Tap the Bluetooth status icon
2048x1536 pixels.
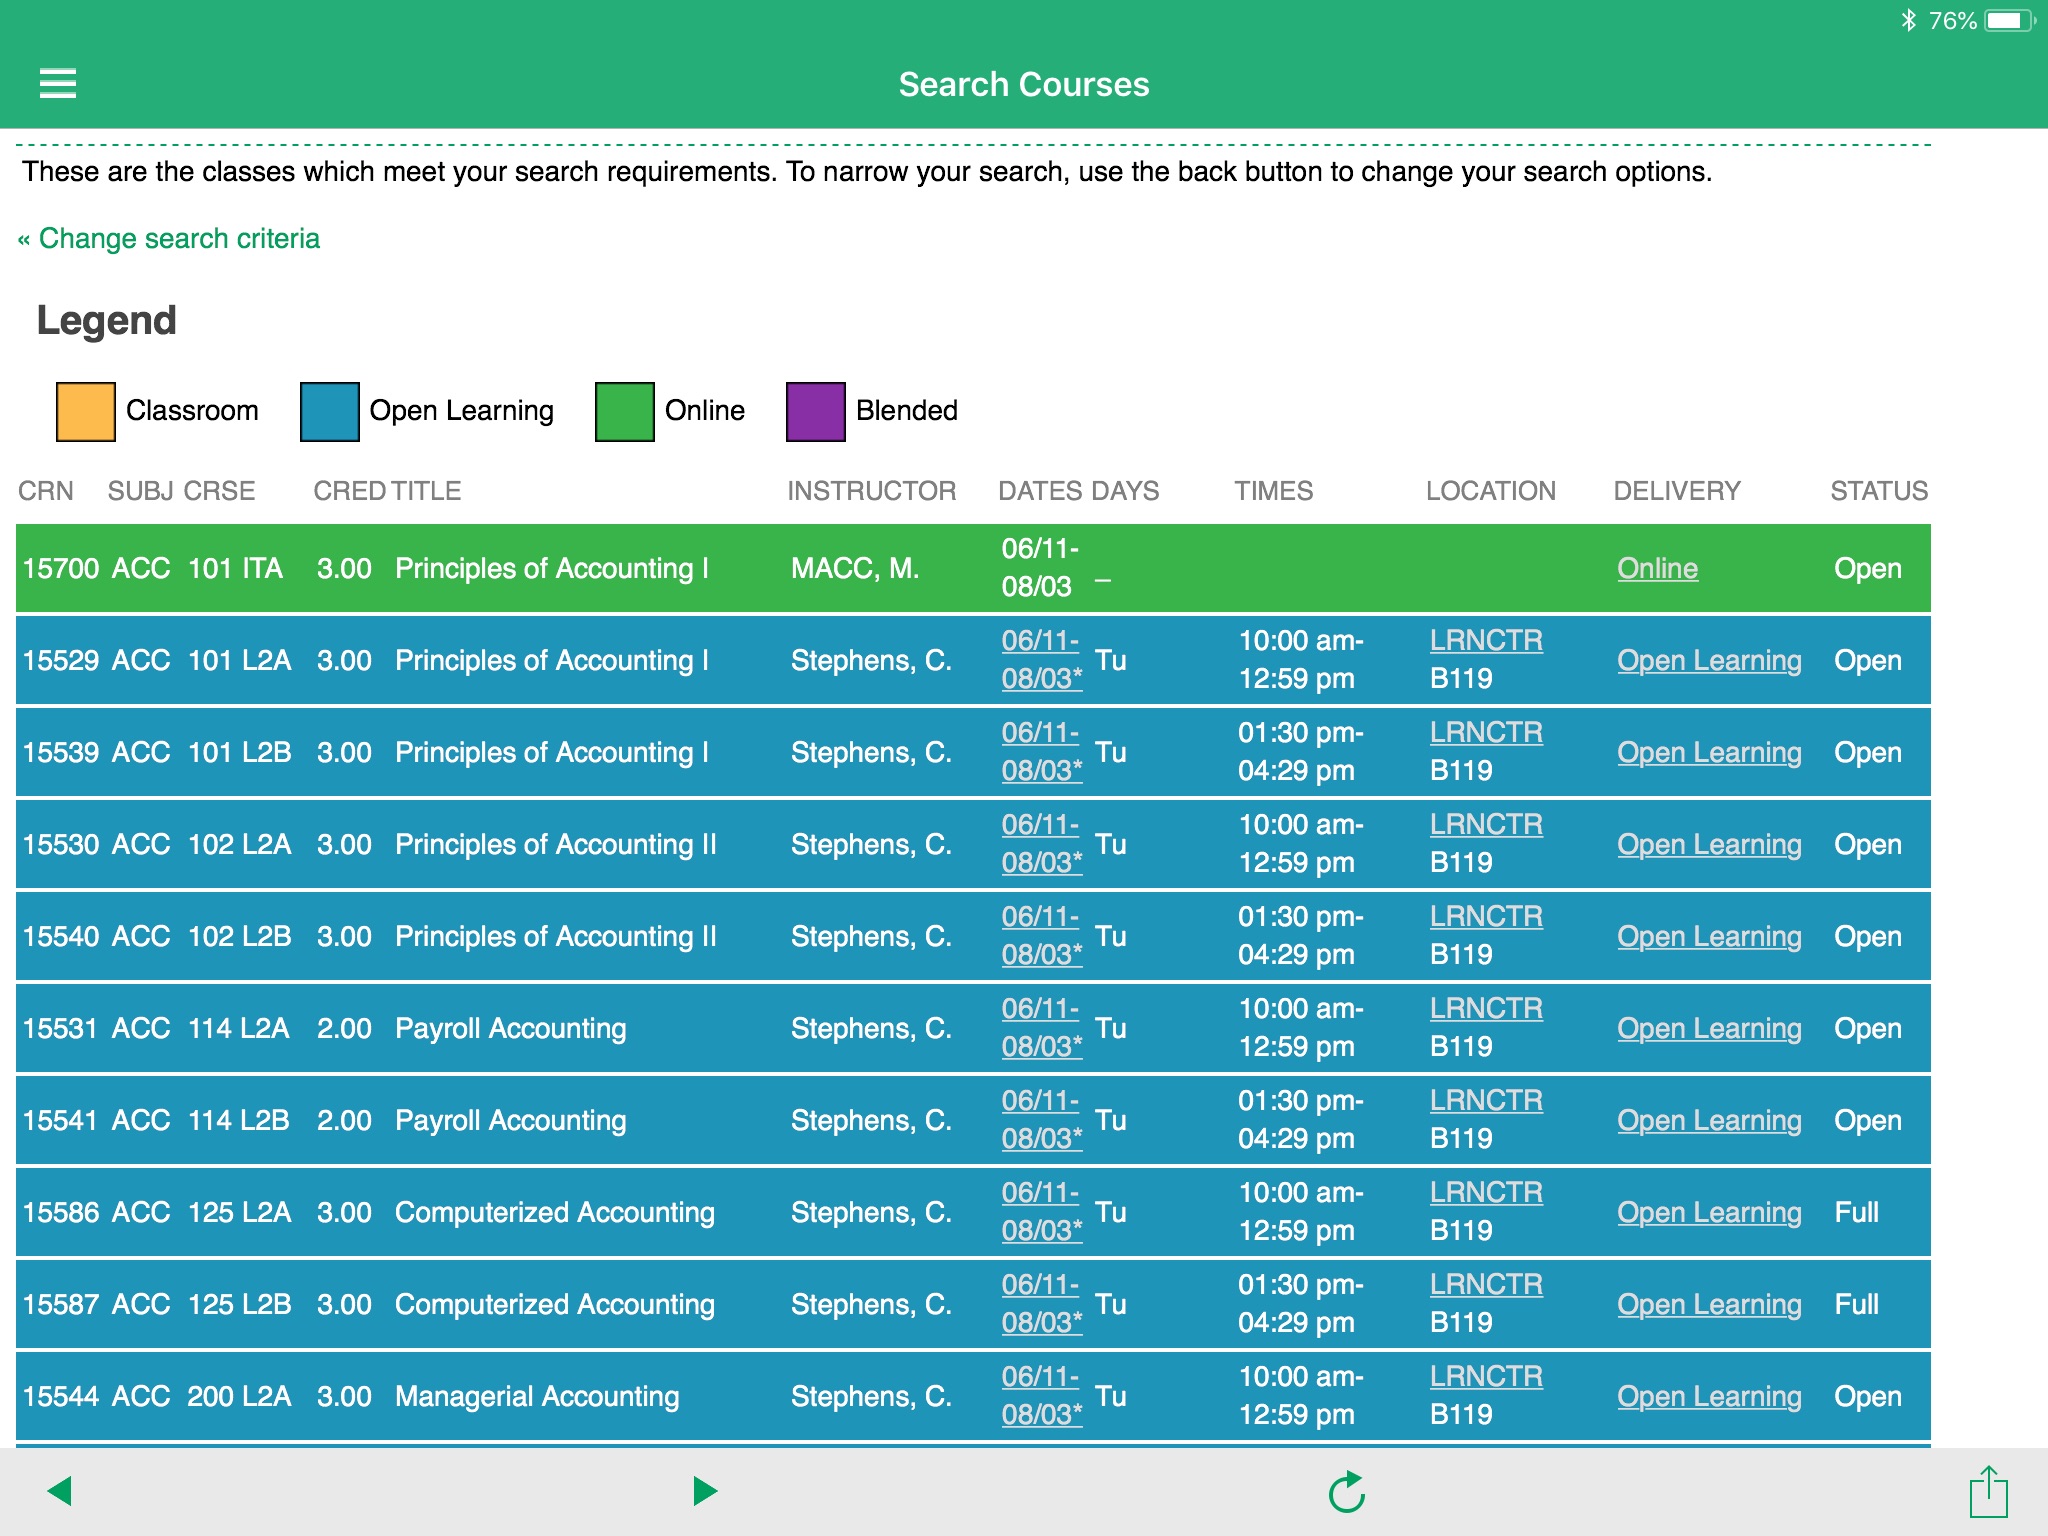pyautogui.click(x=1908, y=21)
